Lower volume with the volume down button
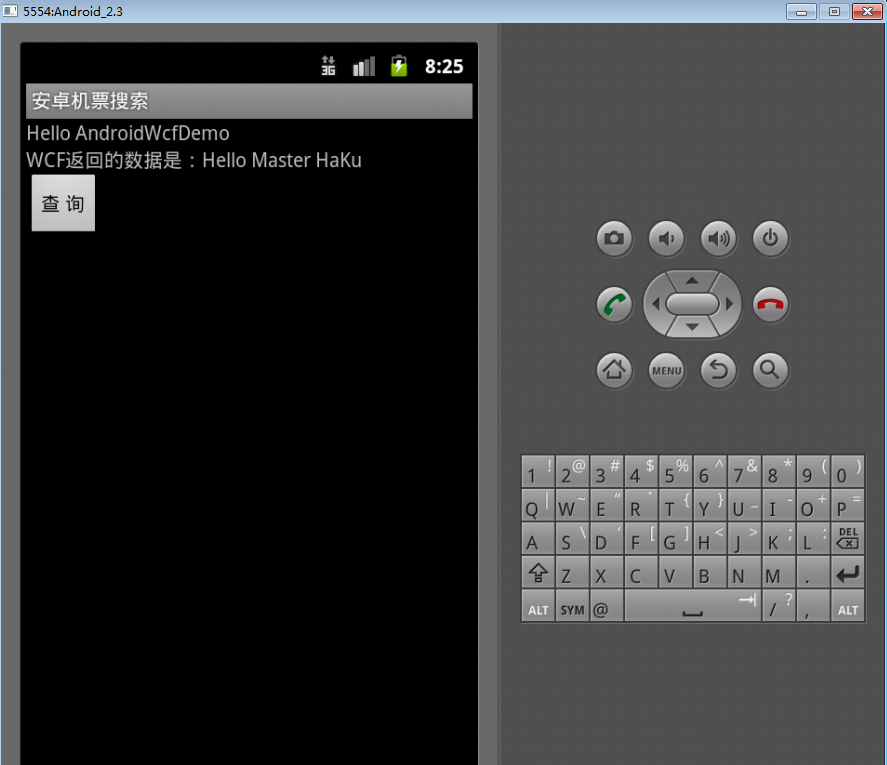Image resolution: width=887 pixels, height=765 pixels. click(x=666, y=238)
